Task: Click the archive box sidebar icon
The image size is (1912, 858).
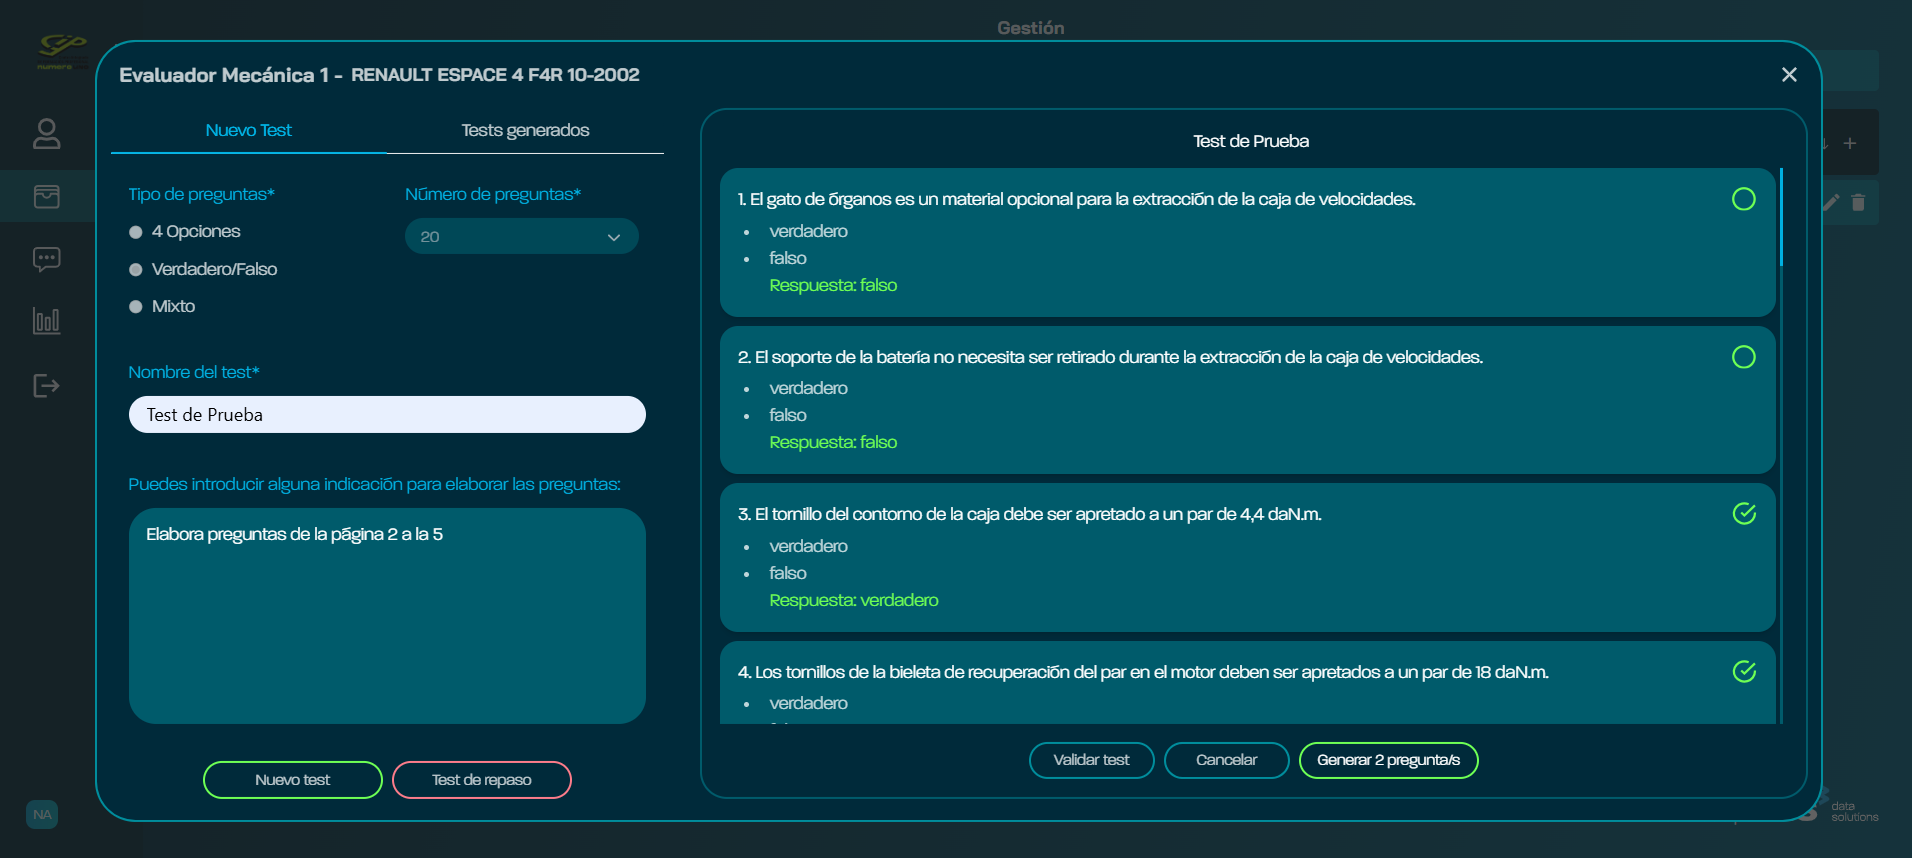Action: tap(46, 197)
